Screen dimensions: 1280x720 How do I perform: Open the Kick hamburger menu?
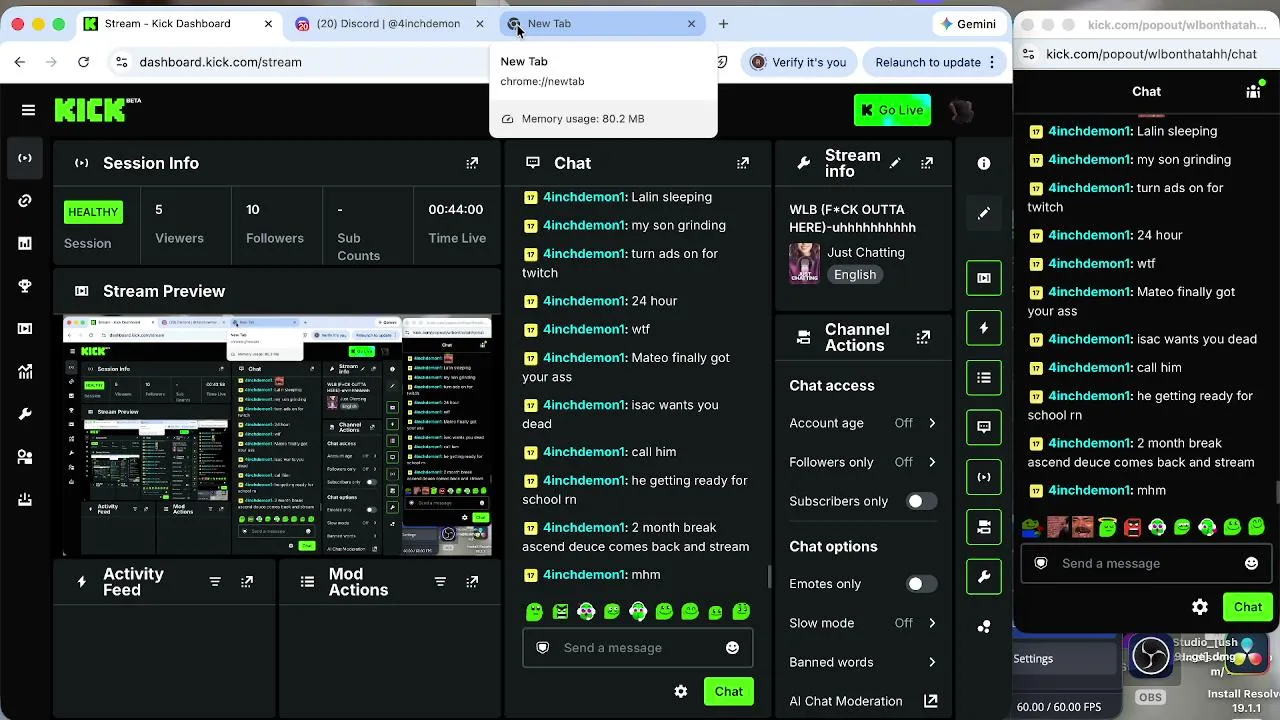(28, 110)
